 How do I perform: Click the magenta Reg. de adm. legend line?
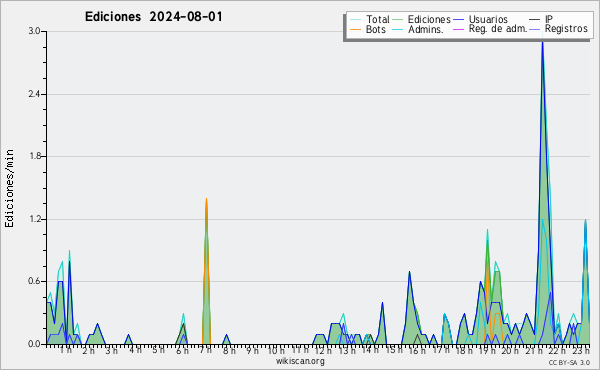(x=458, y=29)
